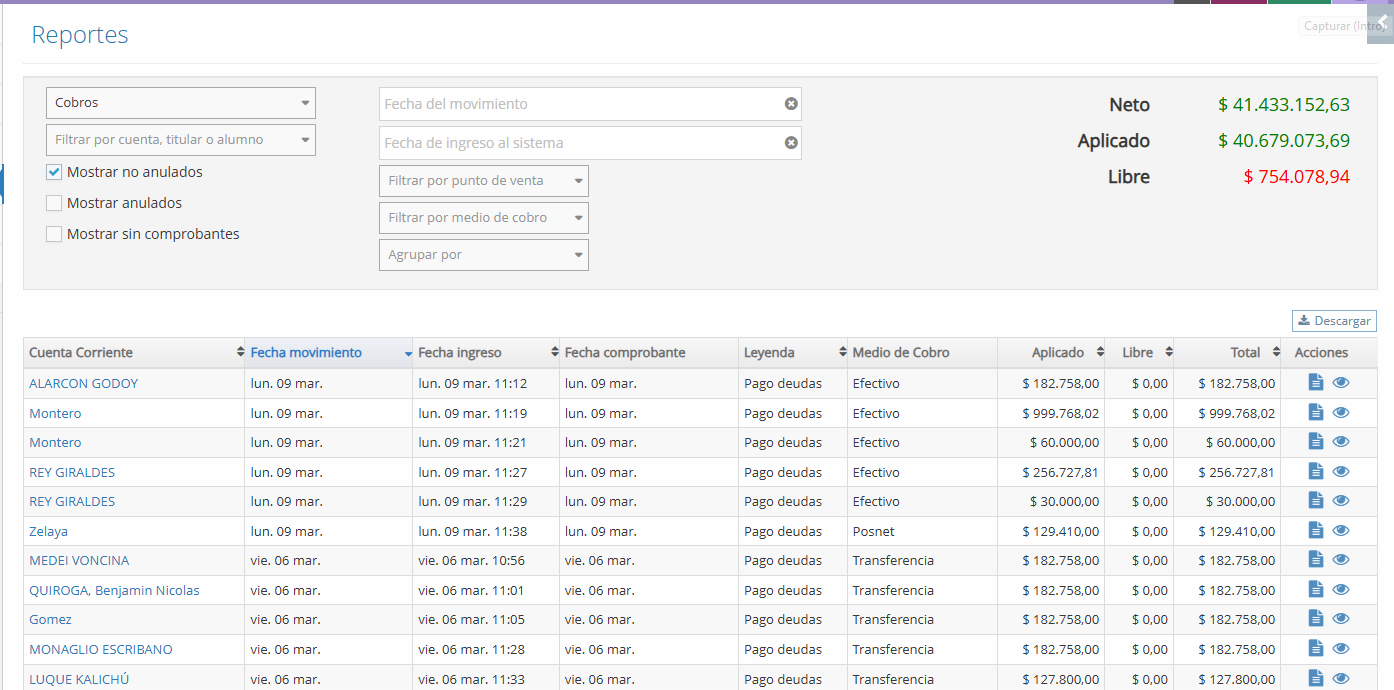Click eye icon in Gomez row
1394x690 pixels.
[1341, 619]
